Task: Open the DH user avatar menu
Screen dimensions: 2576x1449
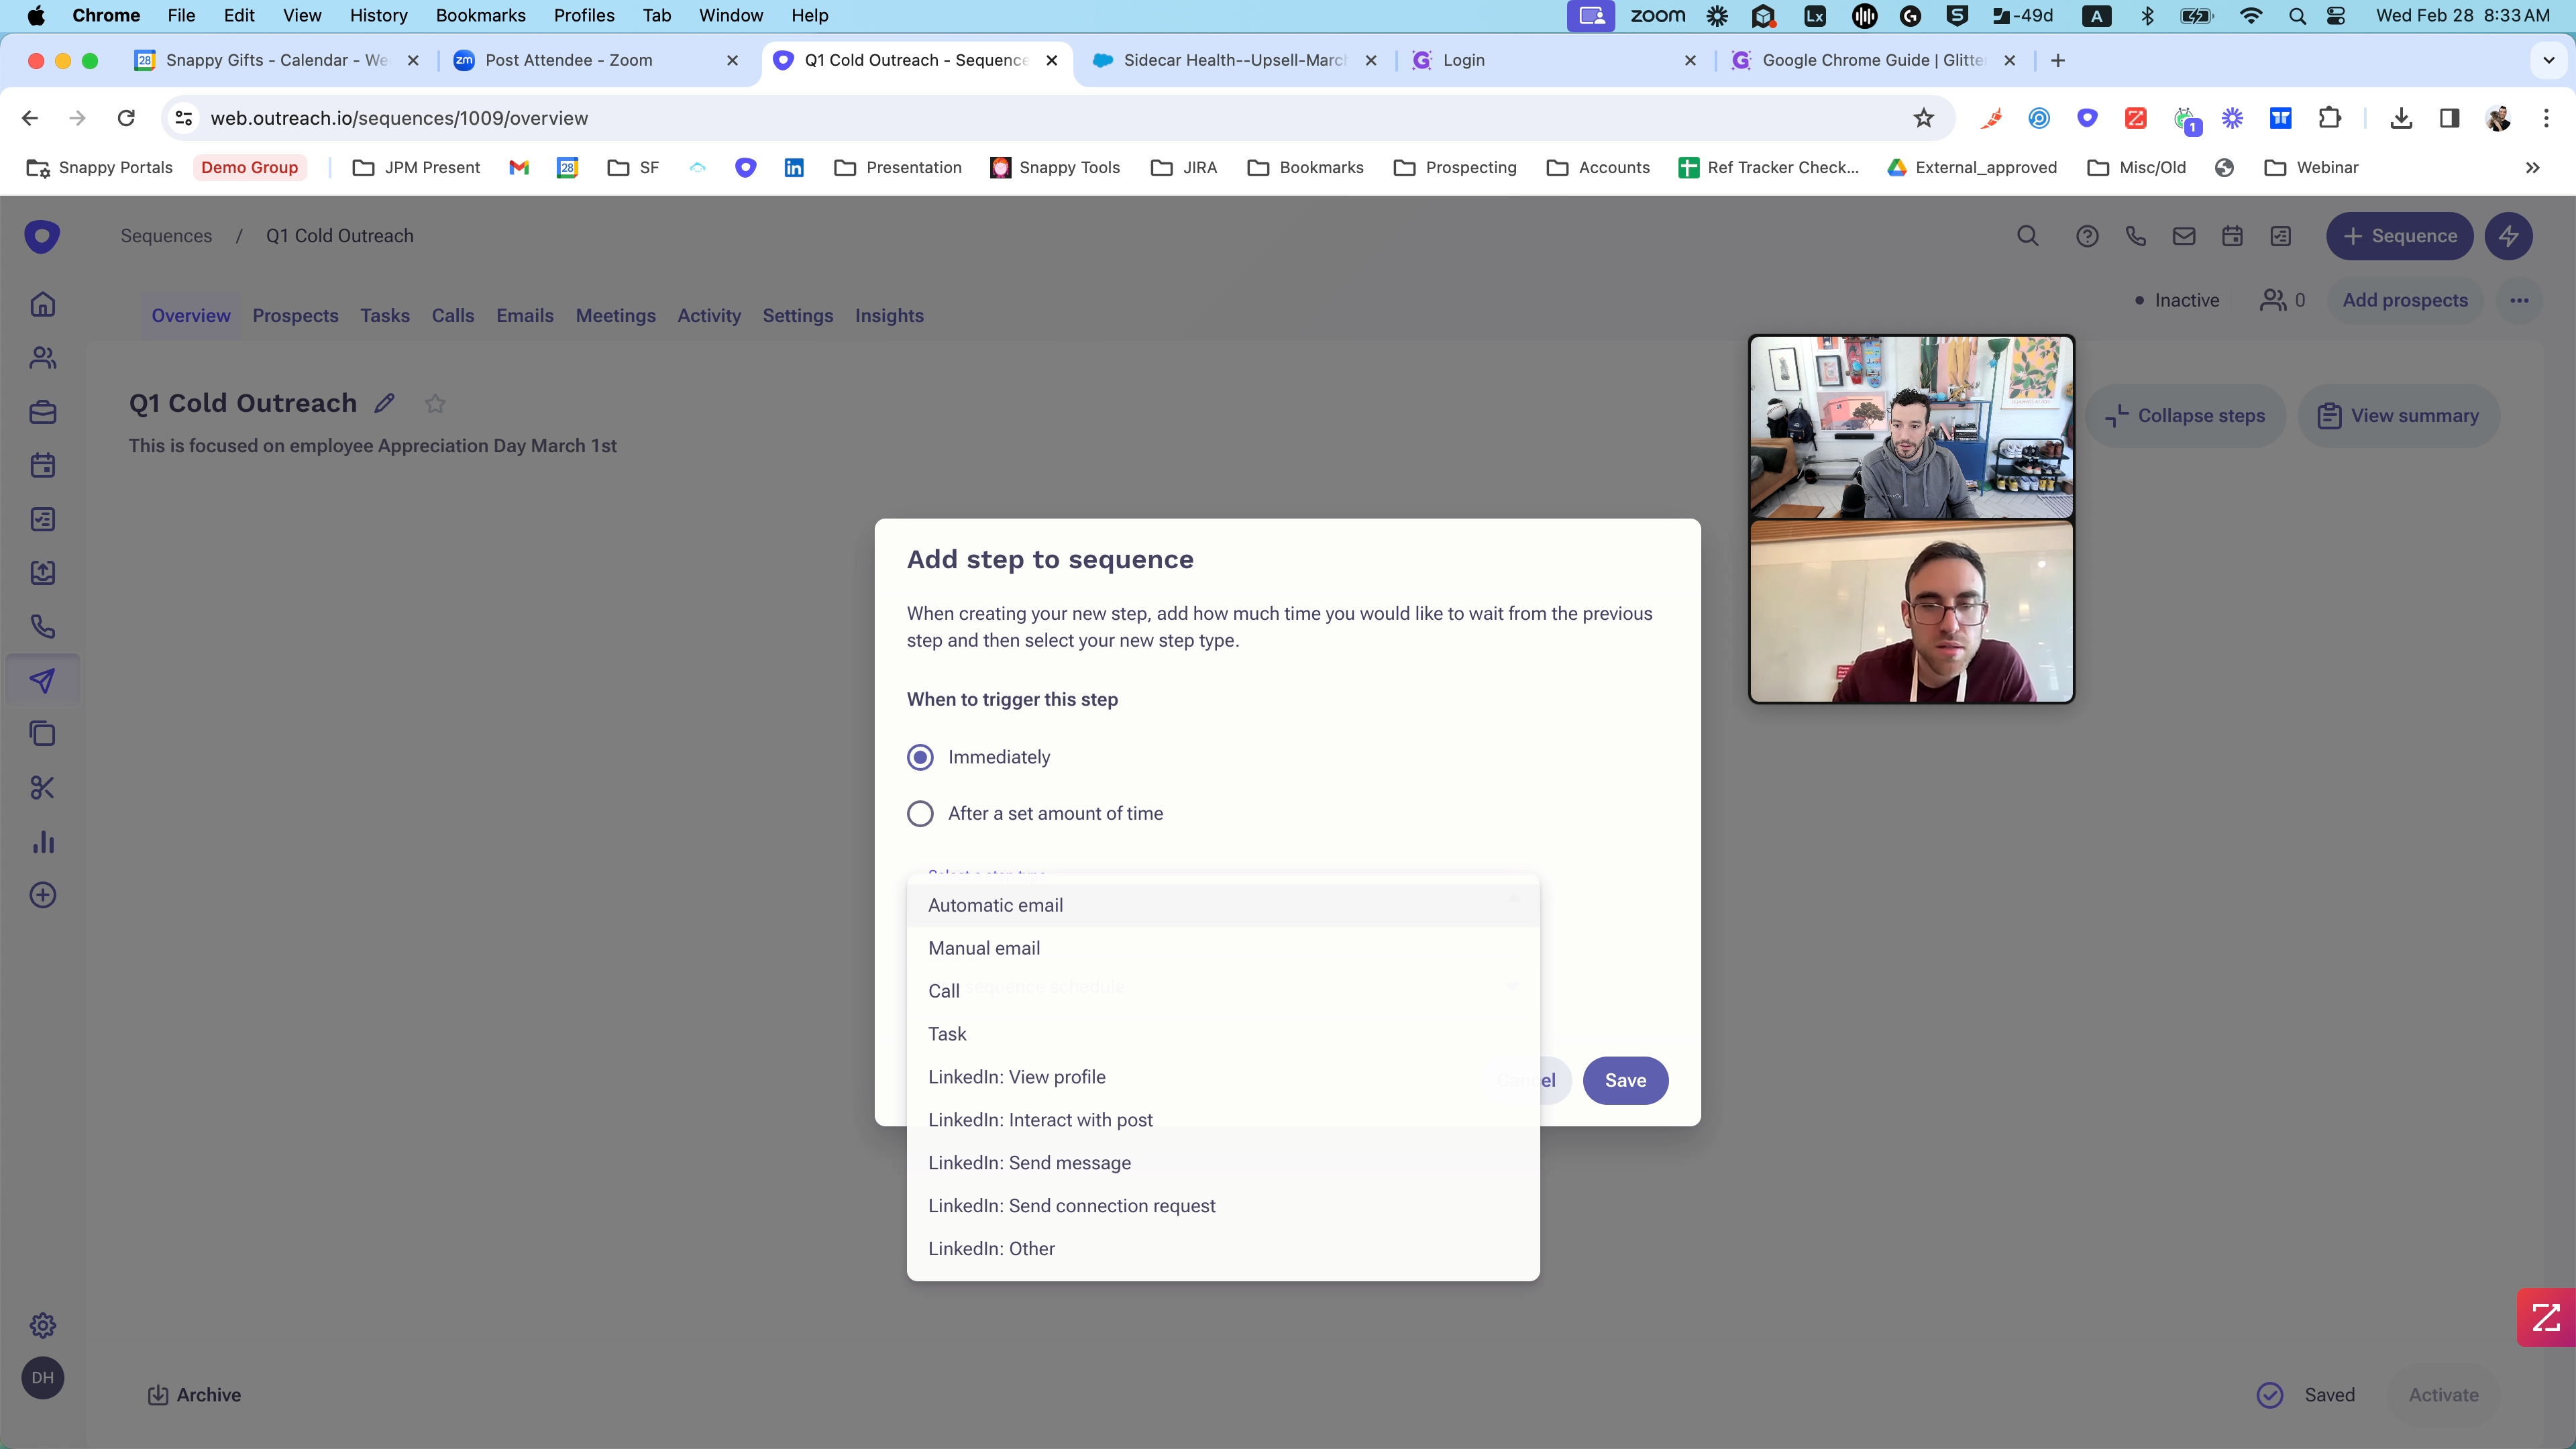Action: [42, 1378]
